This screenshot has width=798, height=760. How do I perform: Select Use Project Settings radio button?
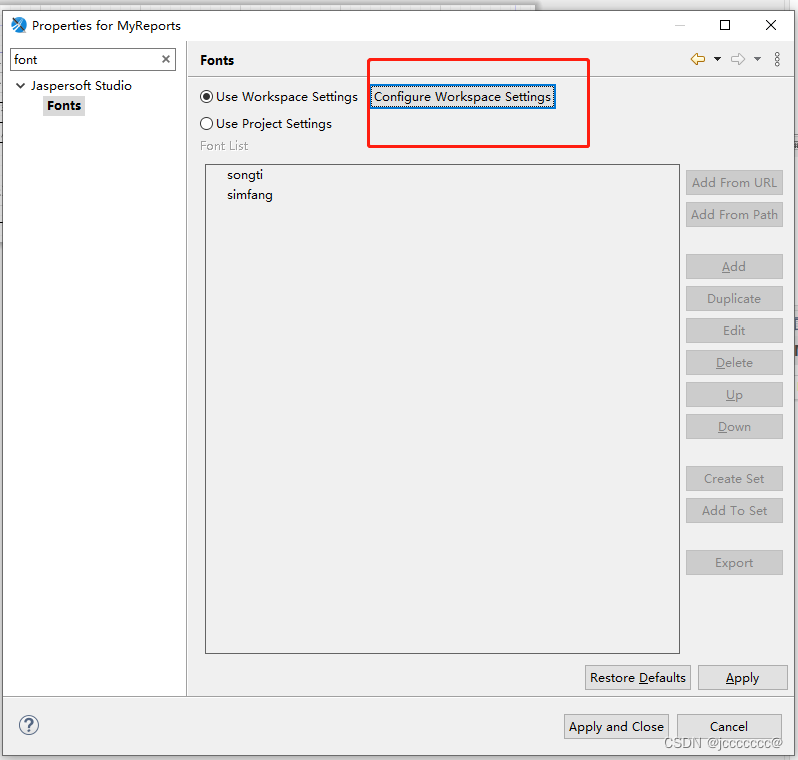point(206,124)
